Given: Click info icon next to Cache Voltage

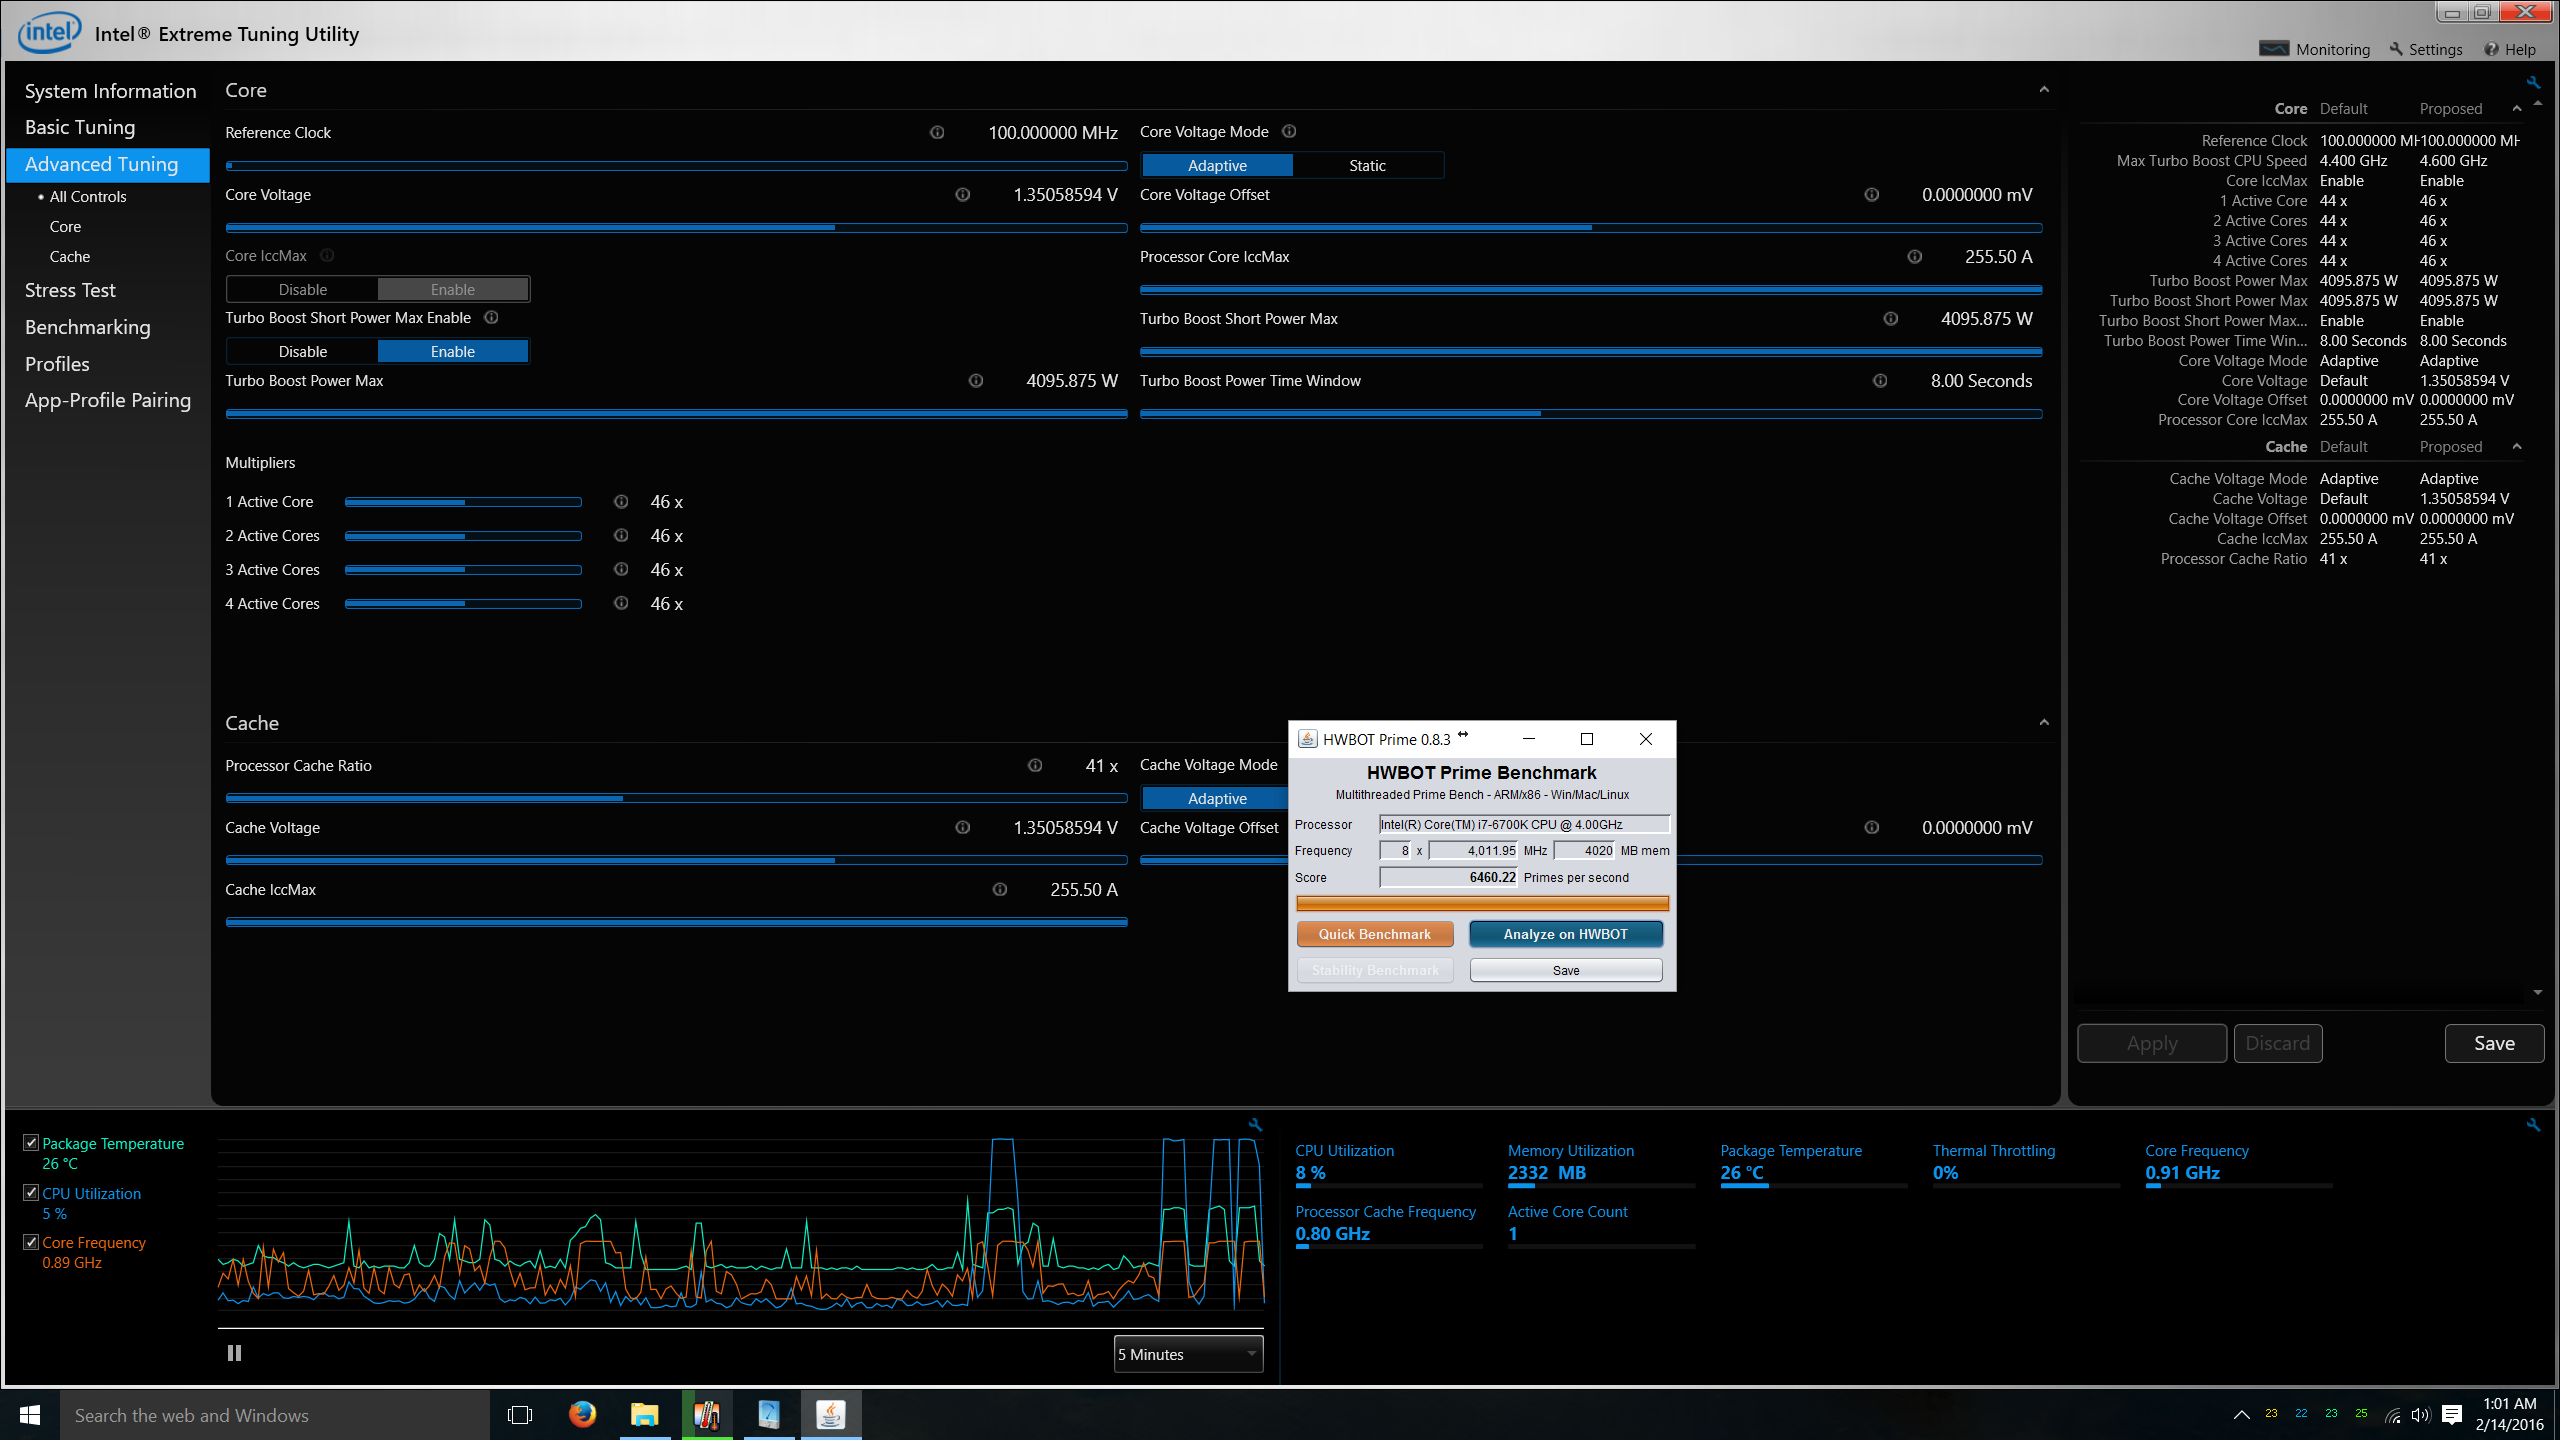Looking at the screenshot, I should coord(962,828).
